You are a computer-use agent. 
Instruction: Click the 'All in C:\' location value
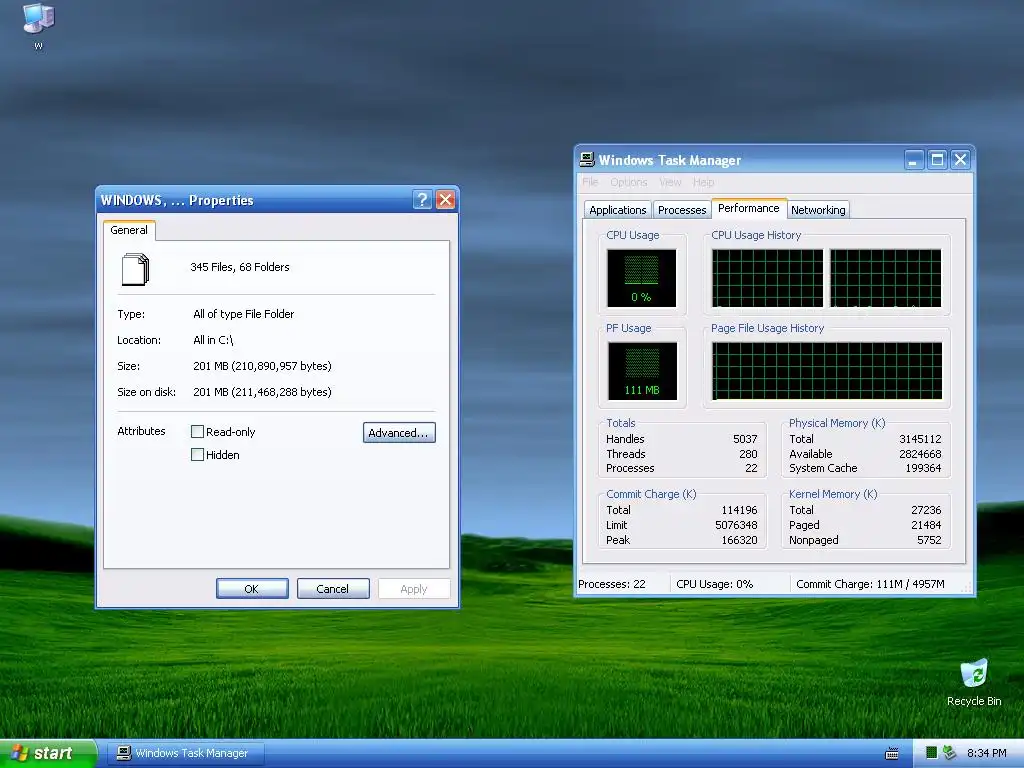213,340
